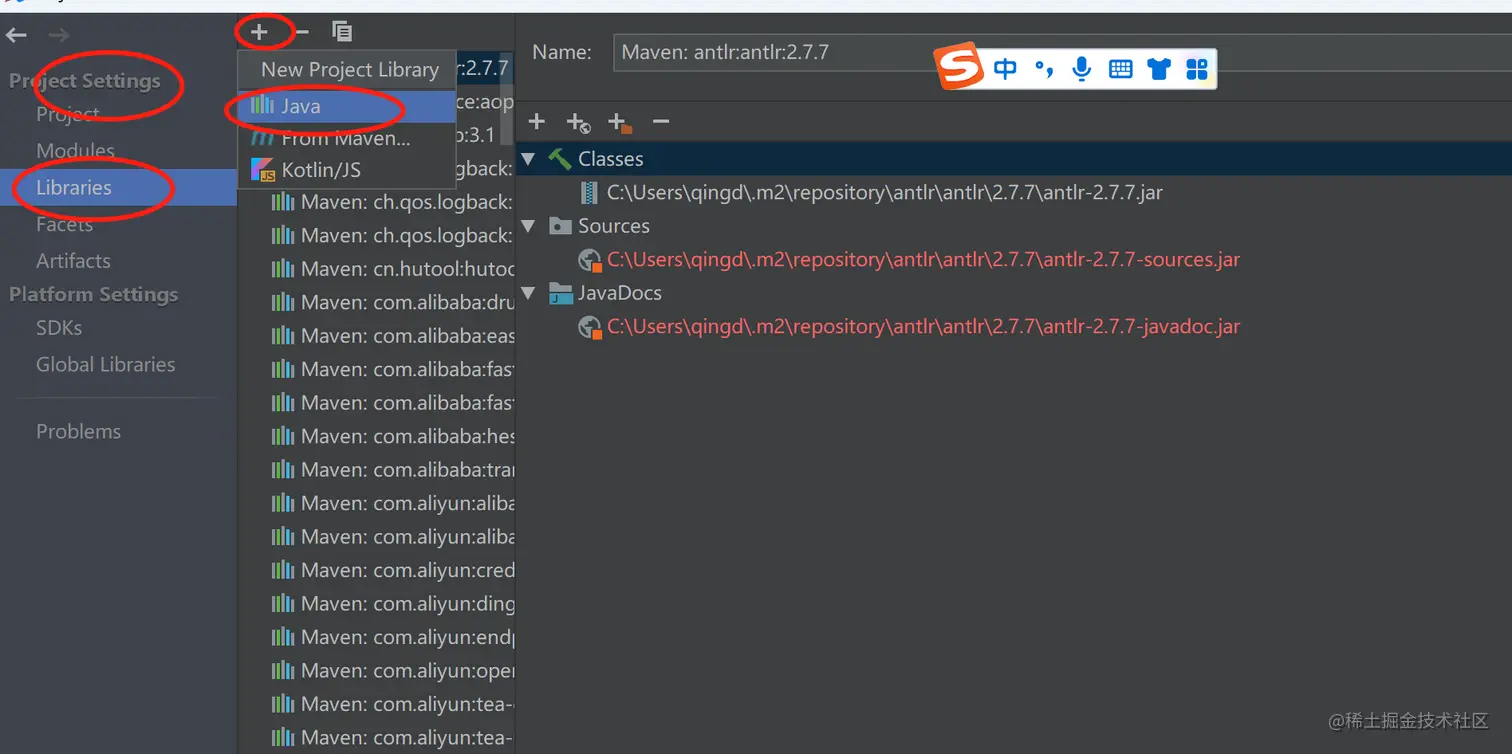
Task: Open the SDKs page
Action: [x=59, y=328]
